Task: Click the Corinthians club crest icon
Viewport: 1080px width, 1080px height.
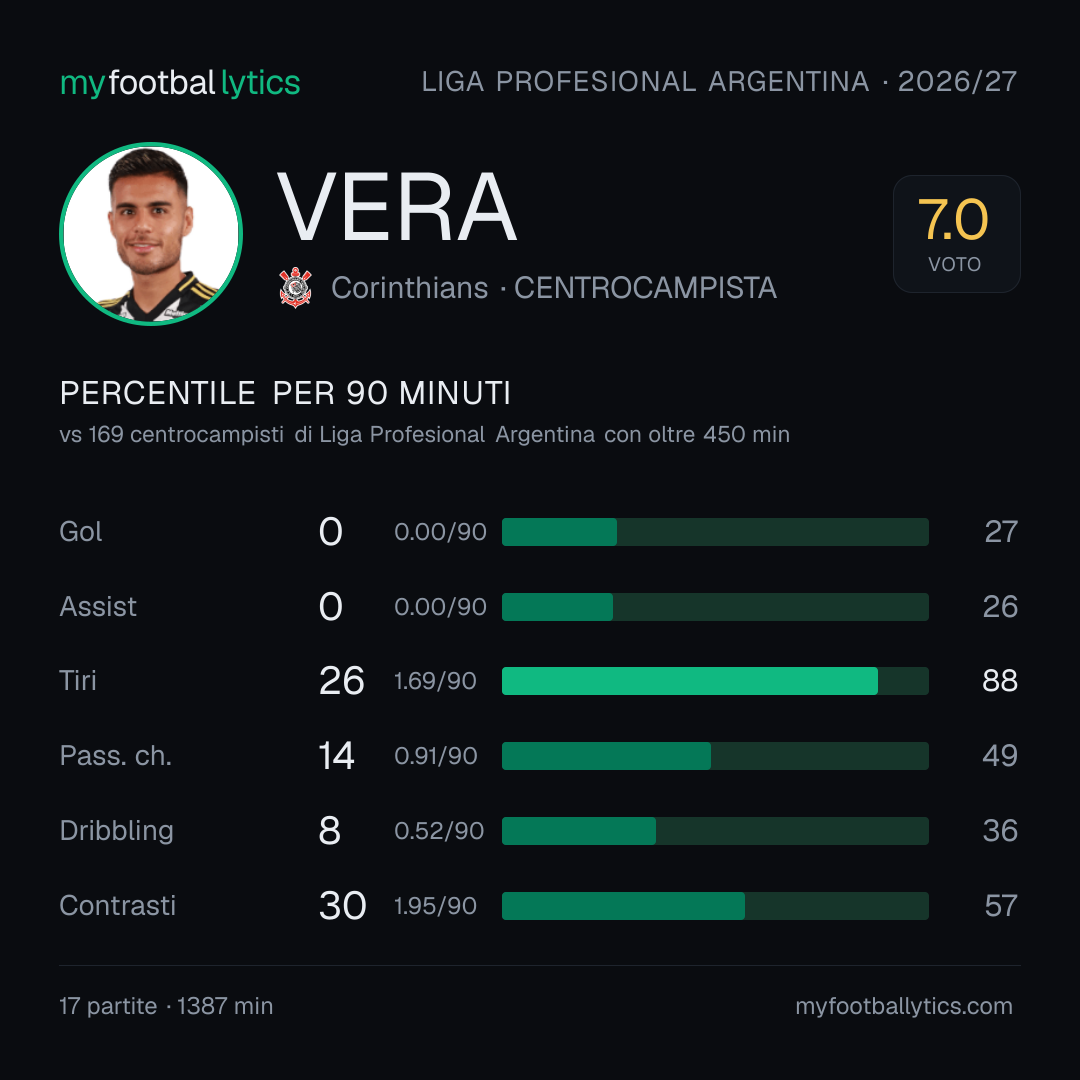Action: pyautogui.click(x=295, y=287)
